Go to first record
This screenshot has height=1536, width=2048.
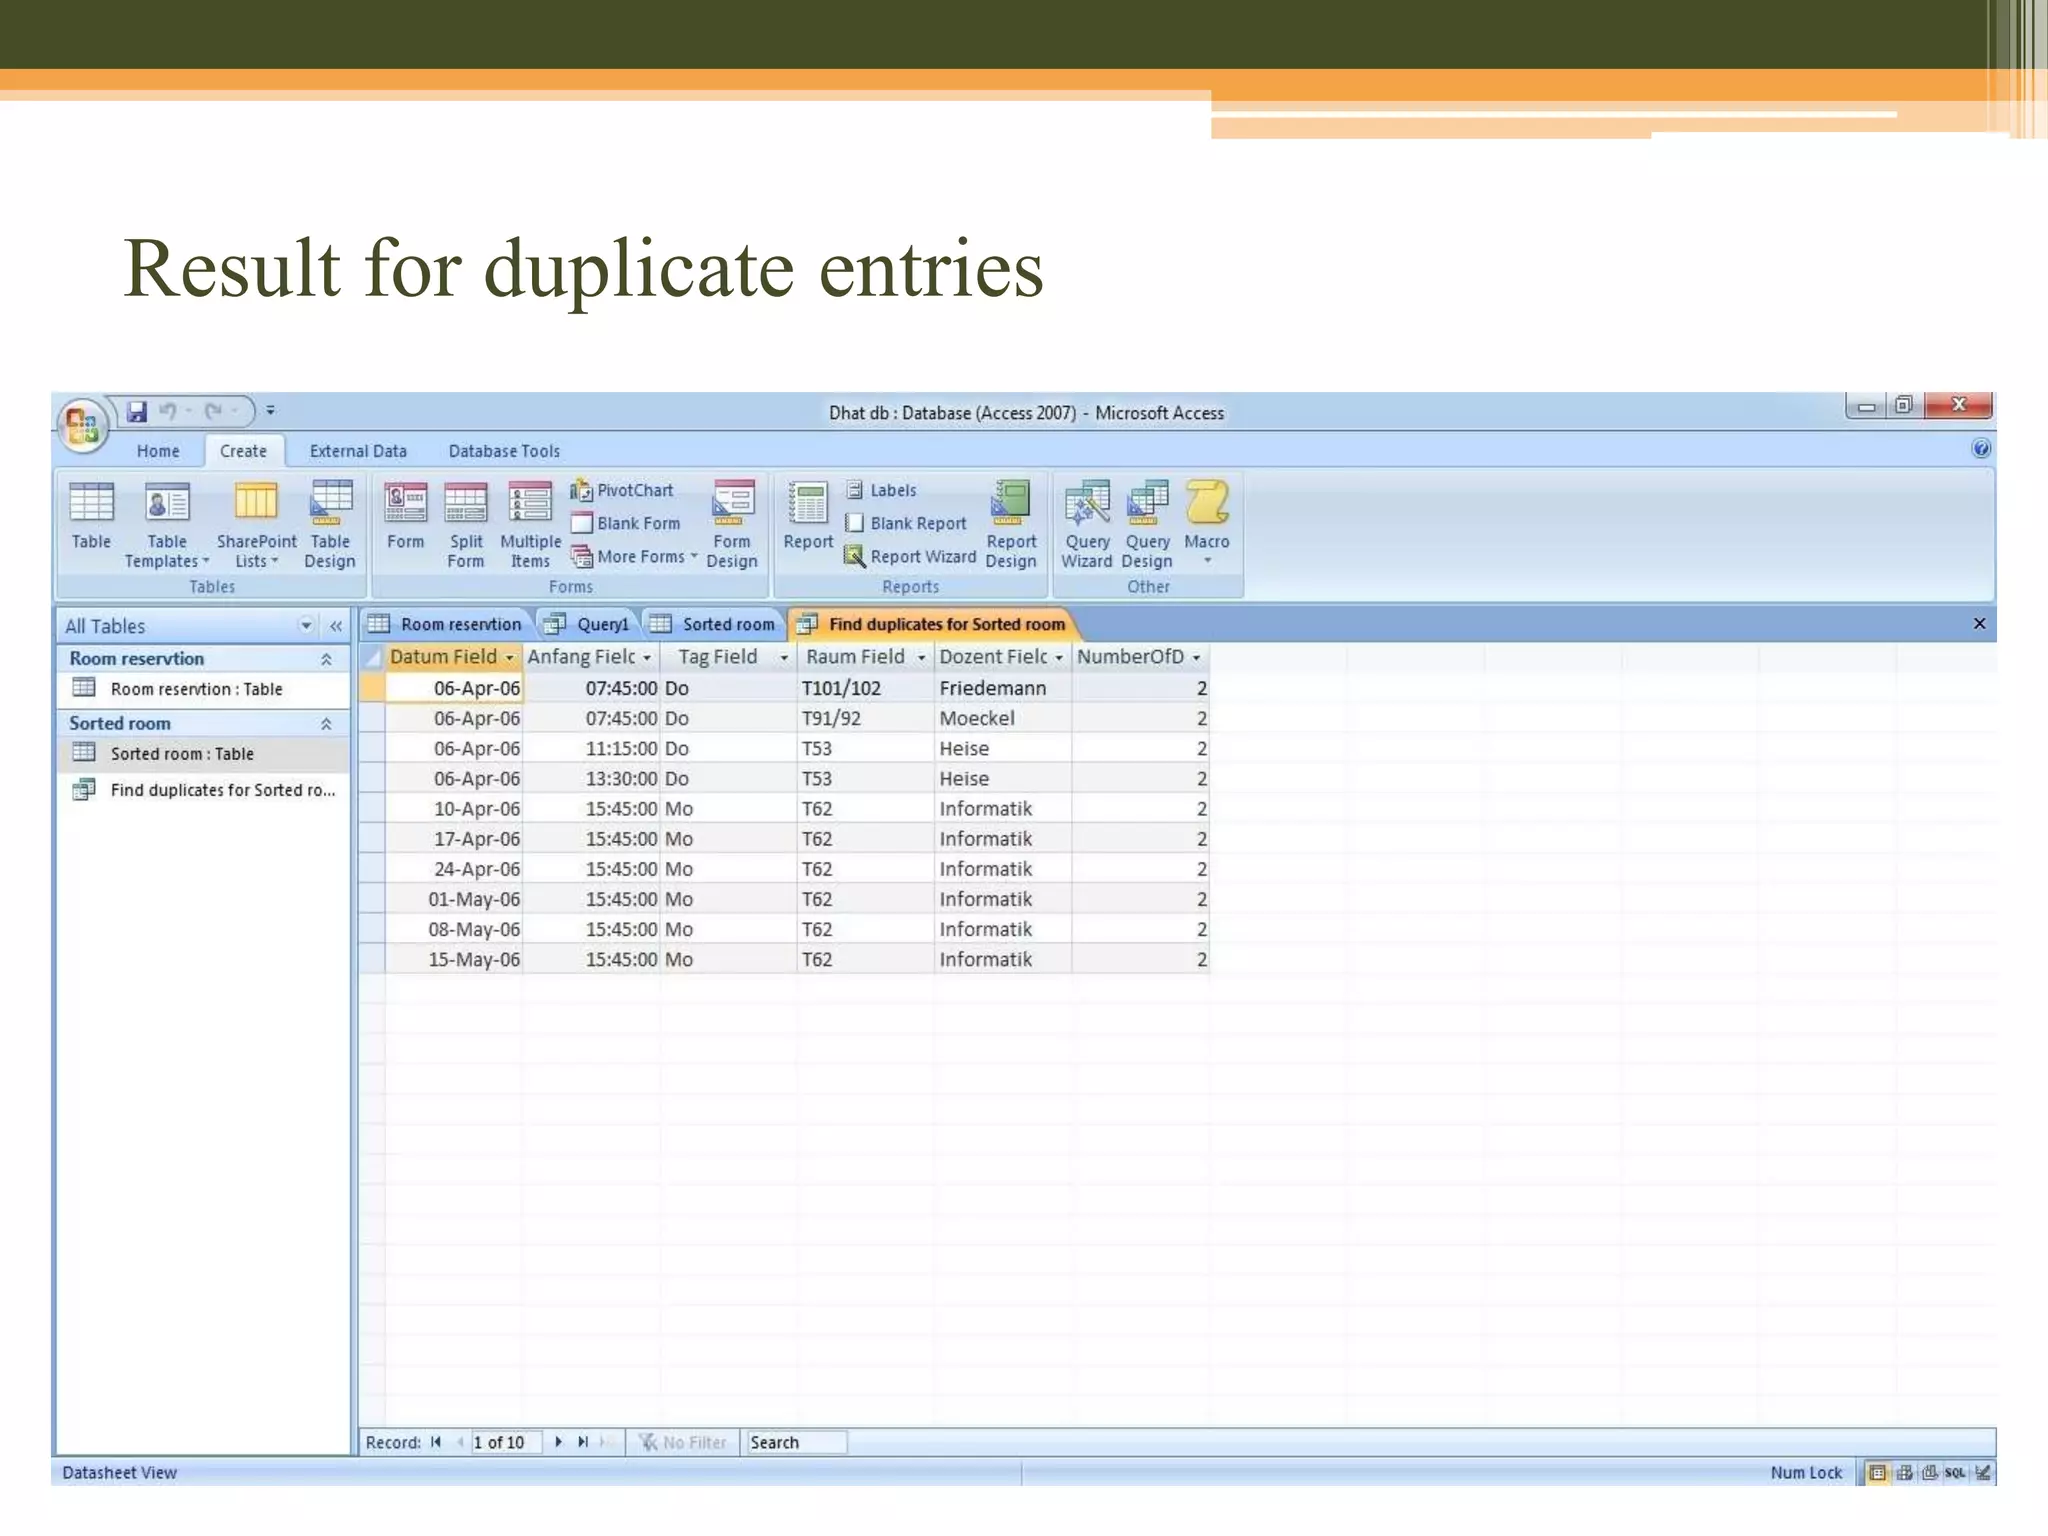point(436,1442)
